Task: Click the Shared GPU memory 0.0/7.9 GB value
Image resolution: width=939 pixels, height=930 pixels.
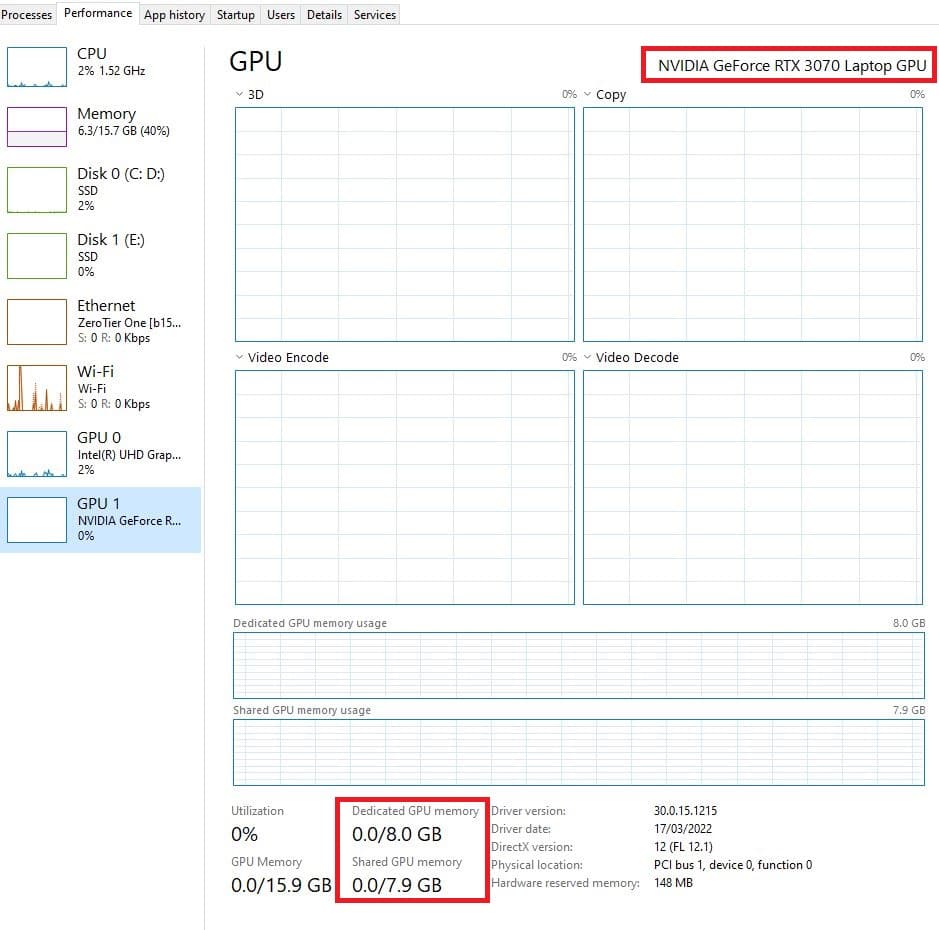Action: pyautogui.click(x=396, y=885)
